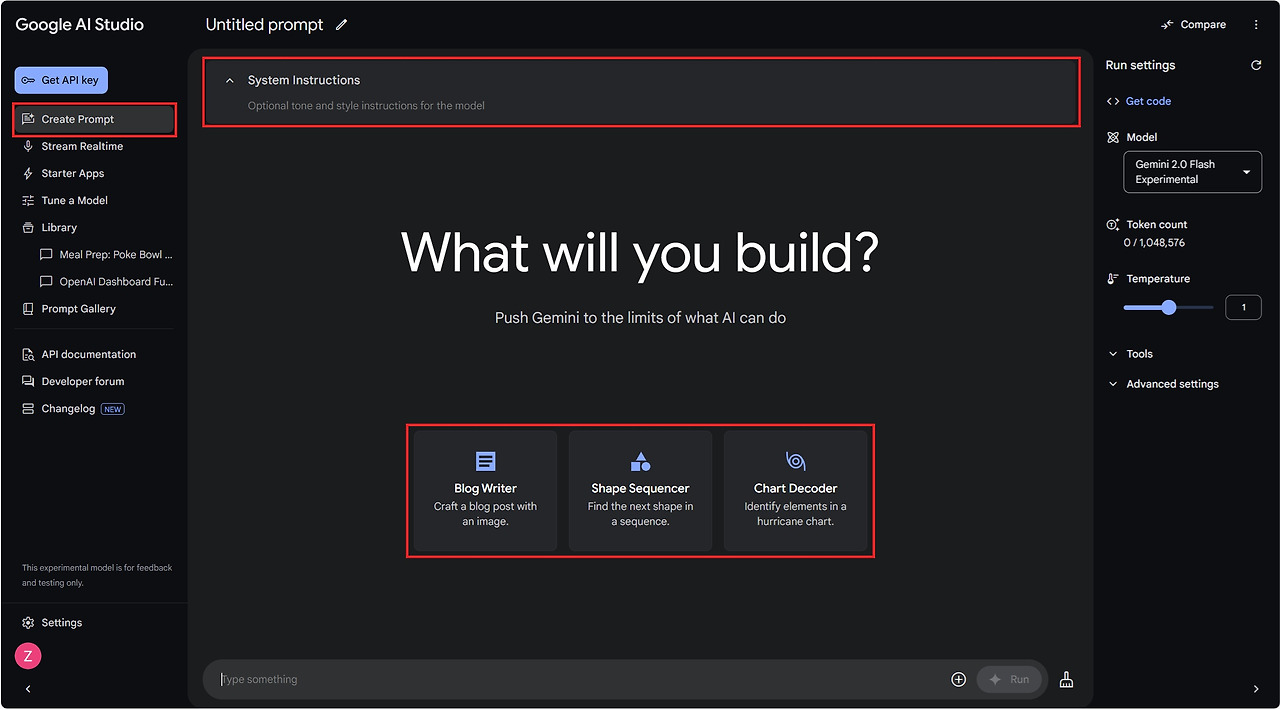
Task: Click the Model icon in Run settings
Action: point(1113,137)
